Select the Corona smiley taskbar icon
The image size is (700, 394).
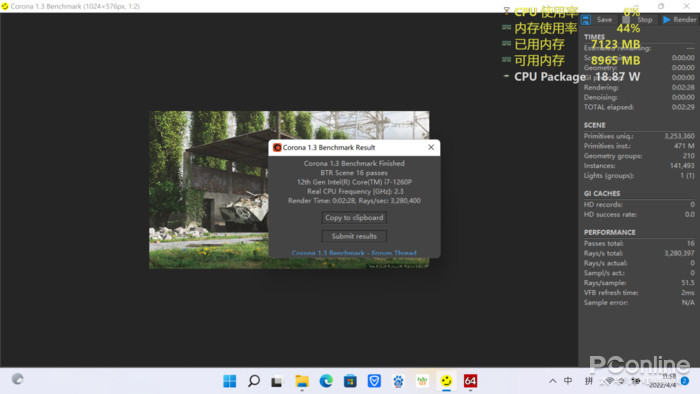click(446, 381)
